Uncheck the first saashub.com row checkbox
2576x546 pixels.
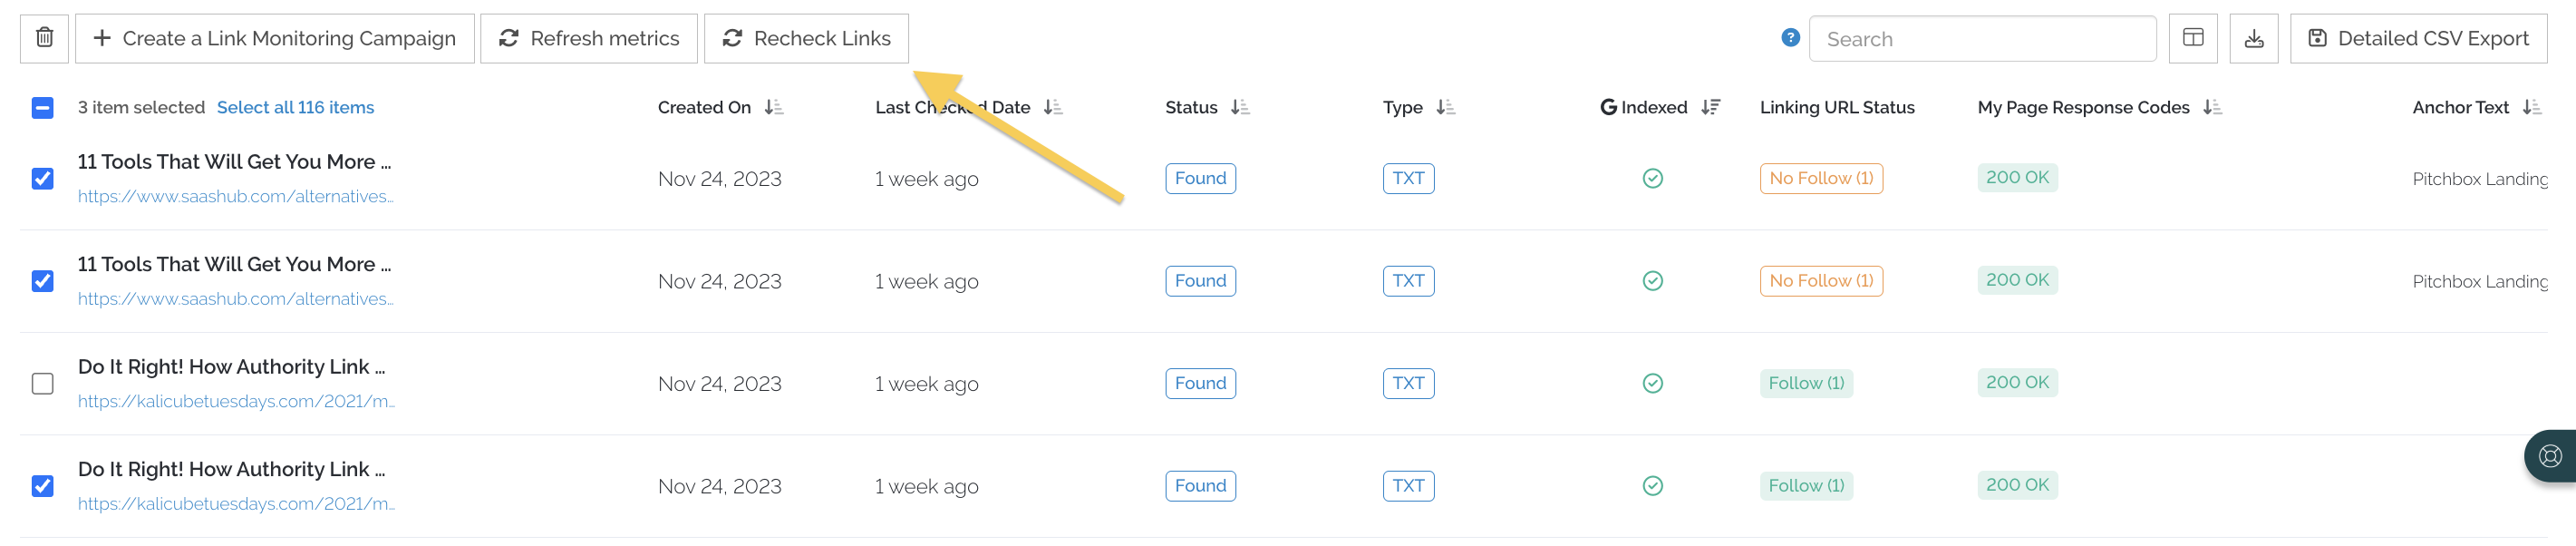coord(42,179)
